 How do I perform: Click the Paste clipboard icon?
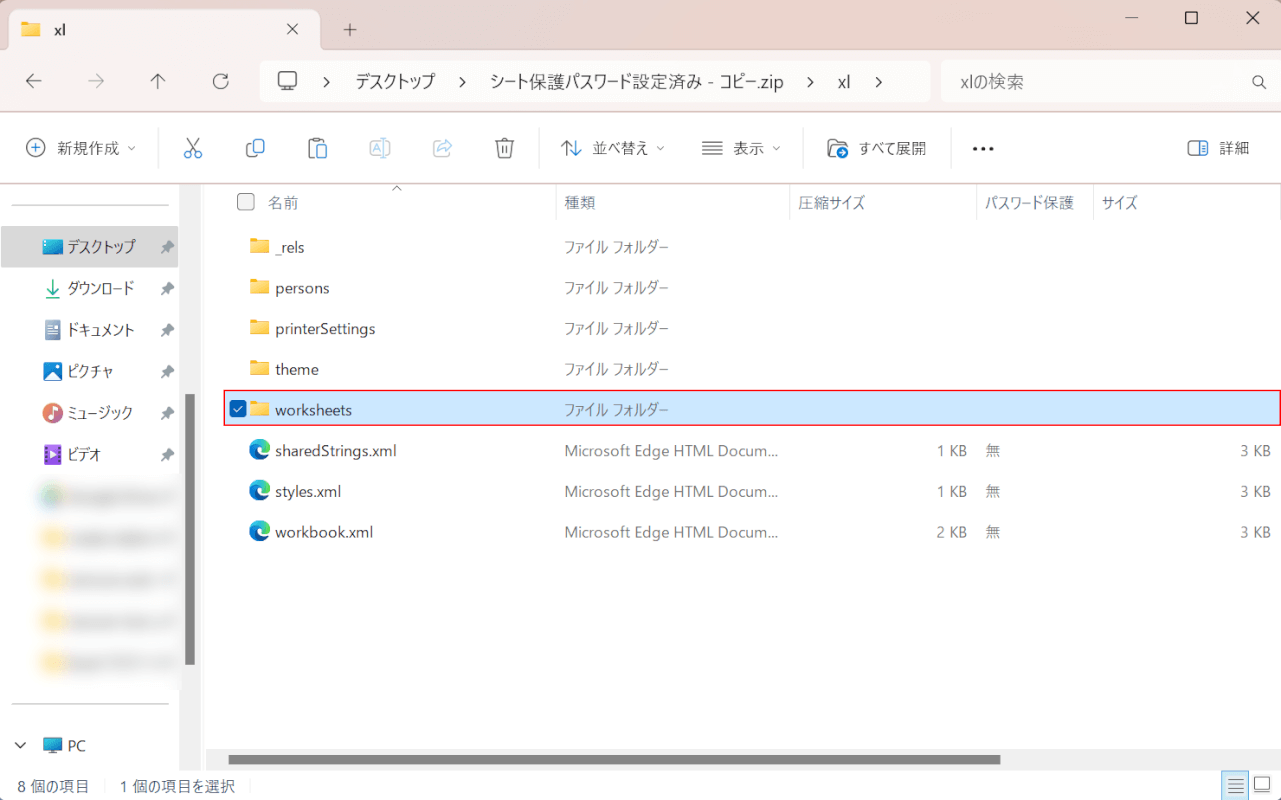(318, 148)
